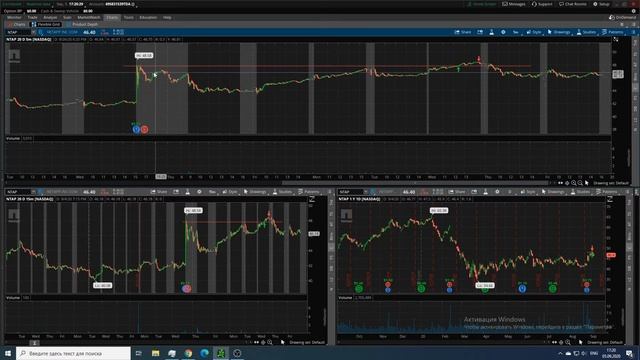Viewport: 640px width, 360px height.
Task: Click the event bubble under bottom-left chart
Action: tap(186, 289)
